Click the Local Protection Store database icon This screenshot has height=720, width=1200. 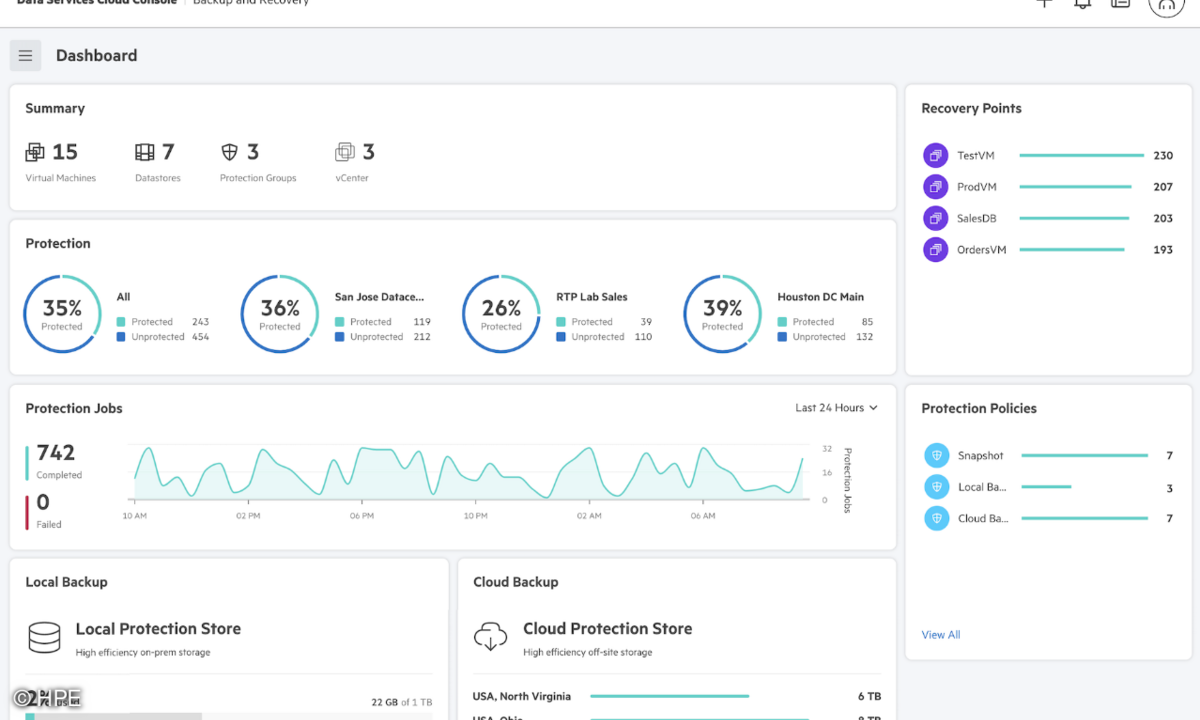point(44,637)
